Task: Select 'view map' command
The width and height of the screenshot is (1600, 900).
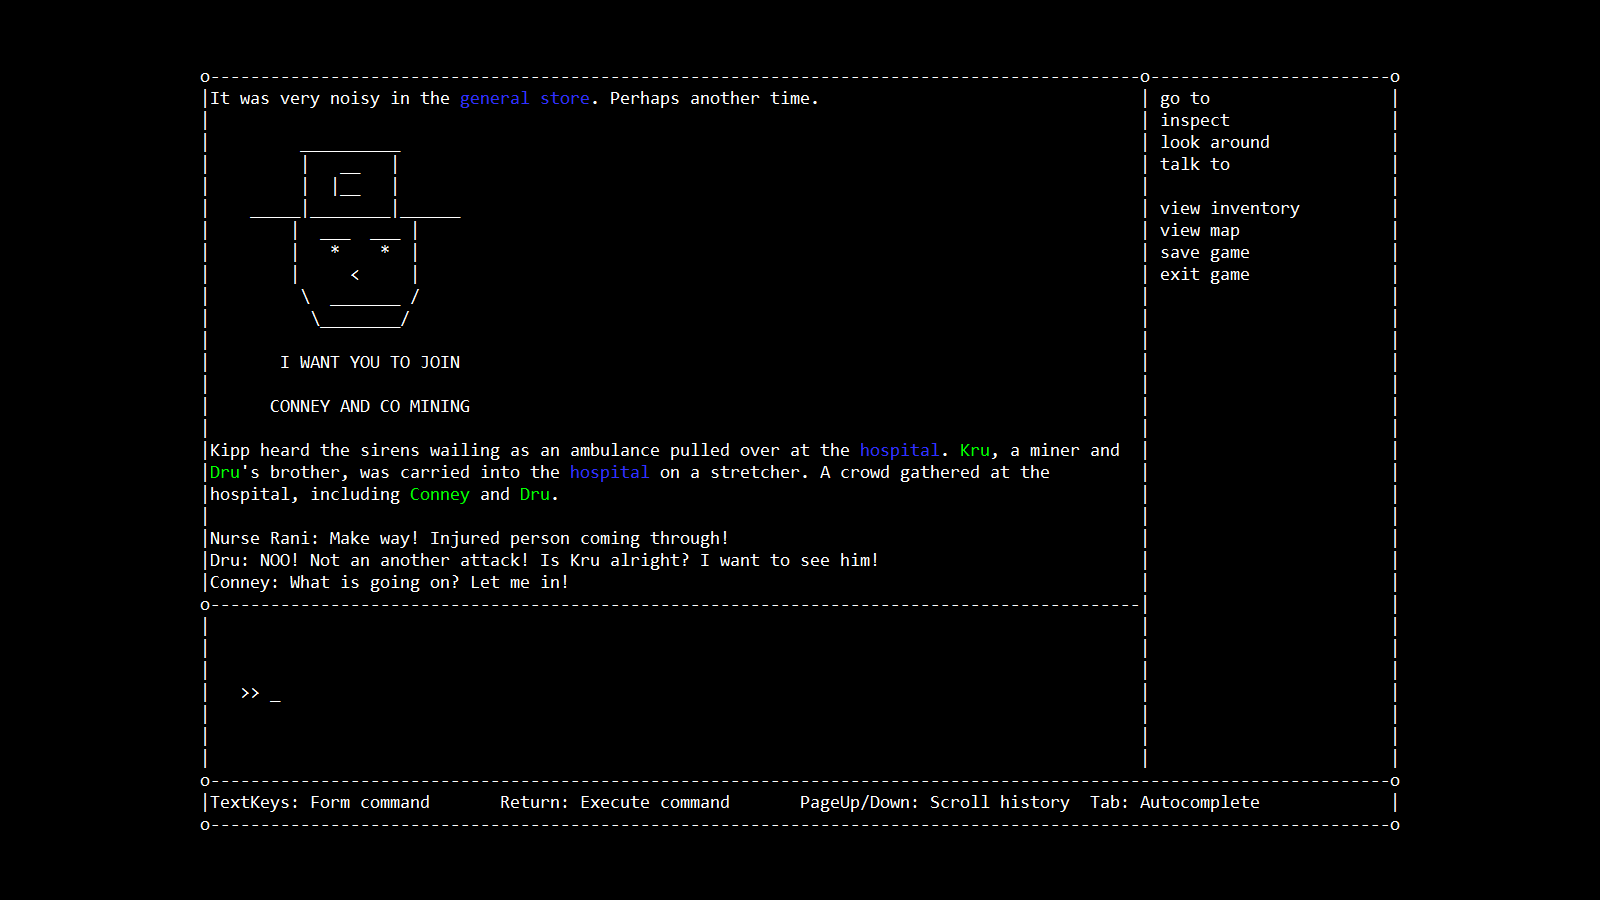Action: click(1200, 230)
